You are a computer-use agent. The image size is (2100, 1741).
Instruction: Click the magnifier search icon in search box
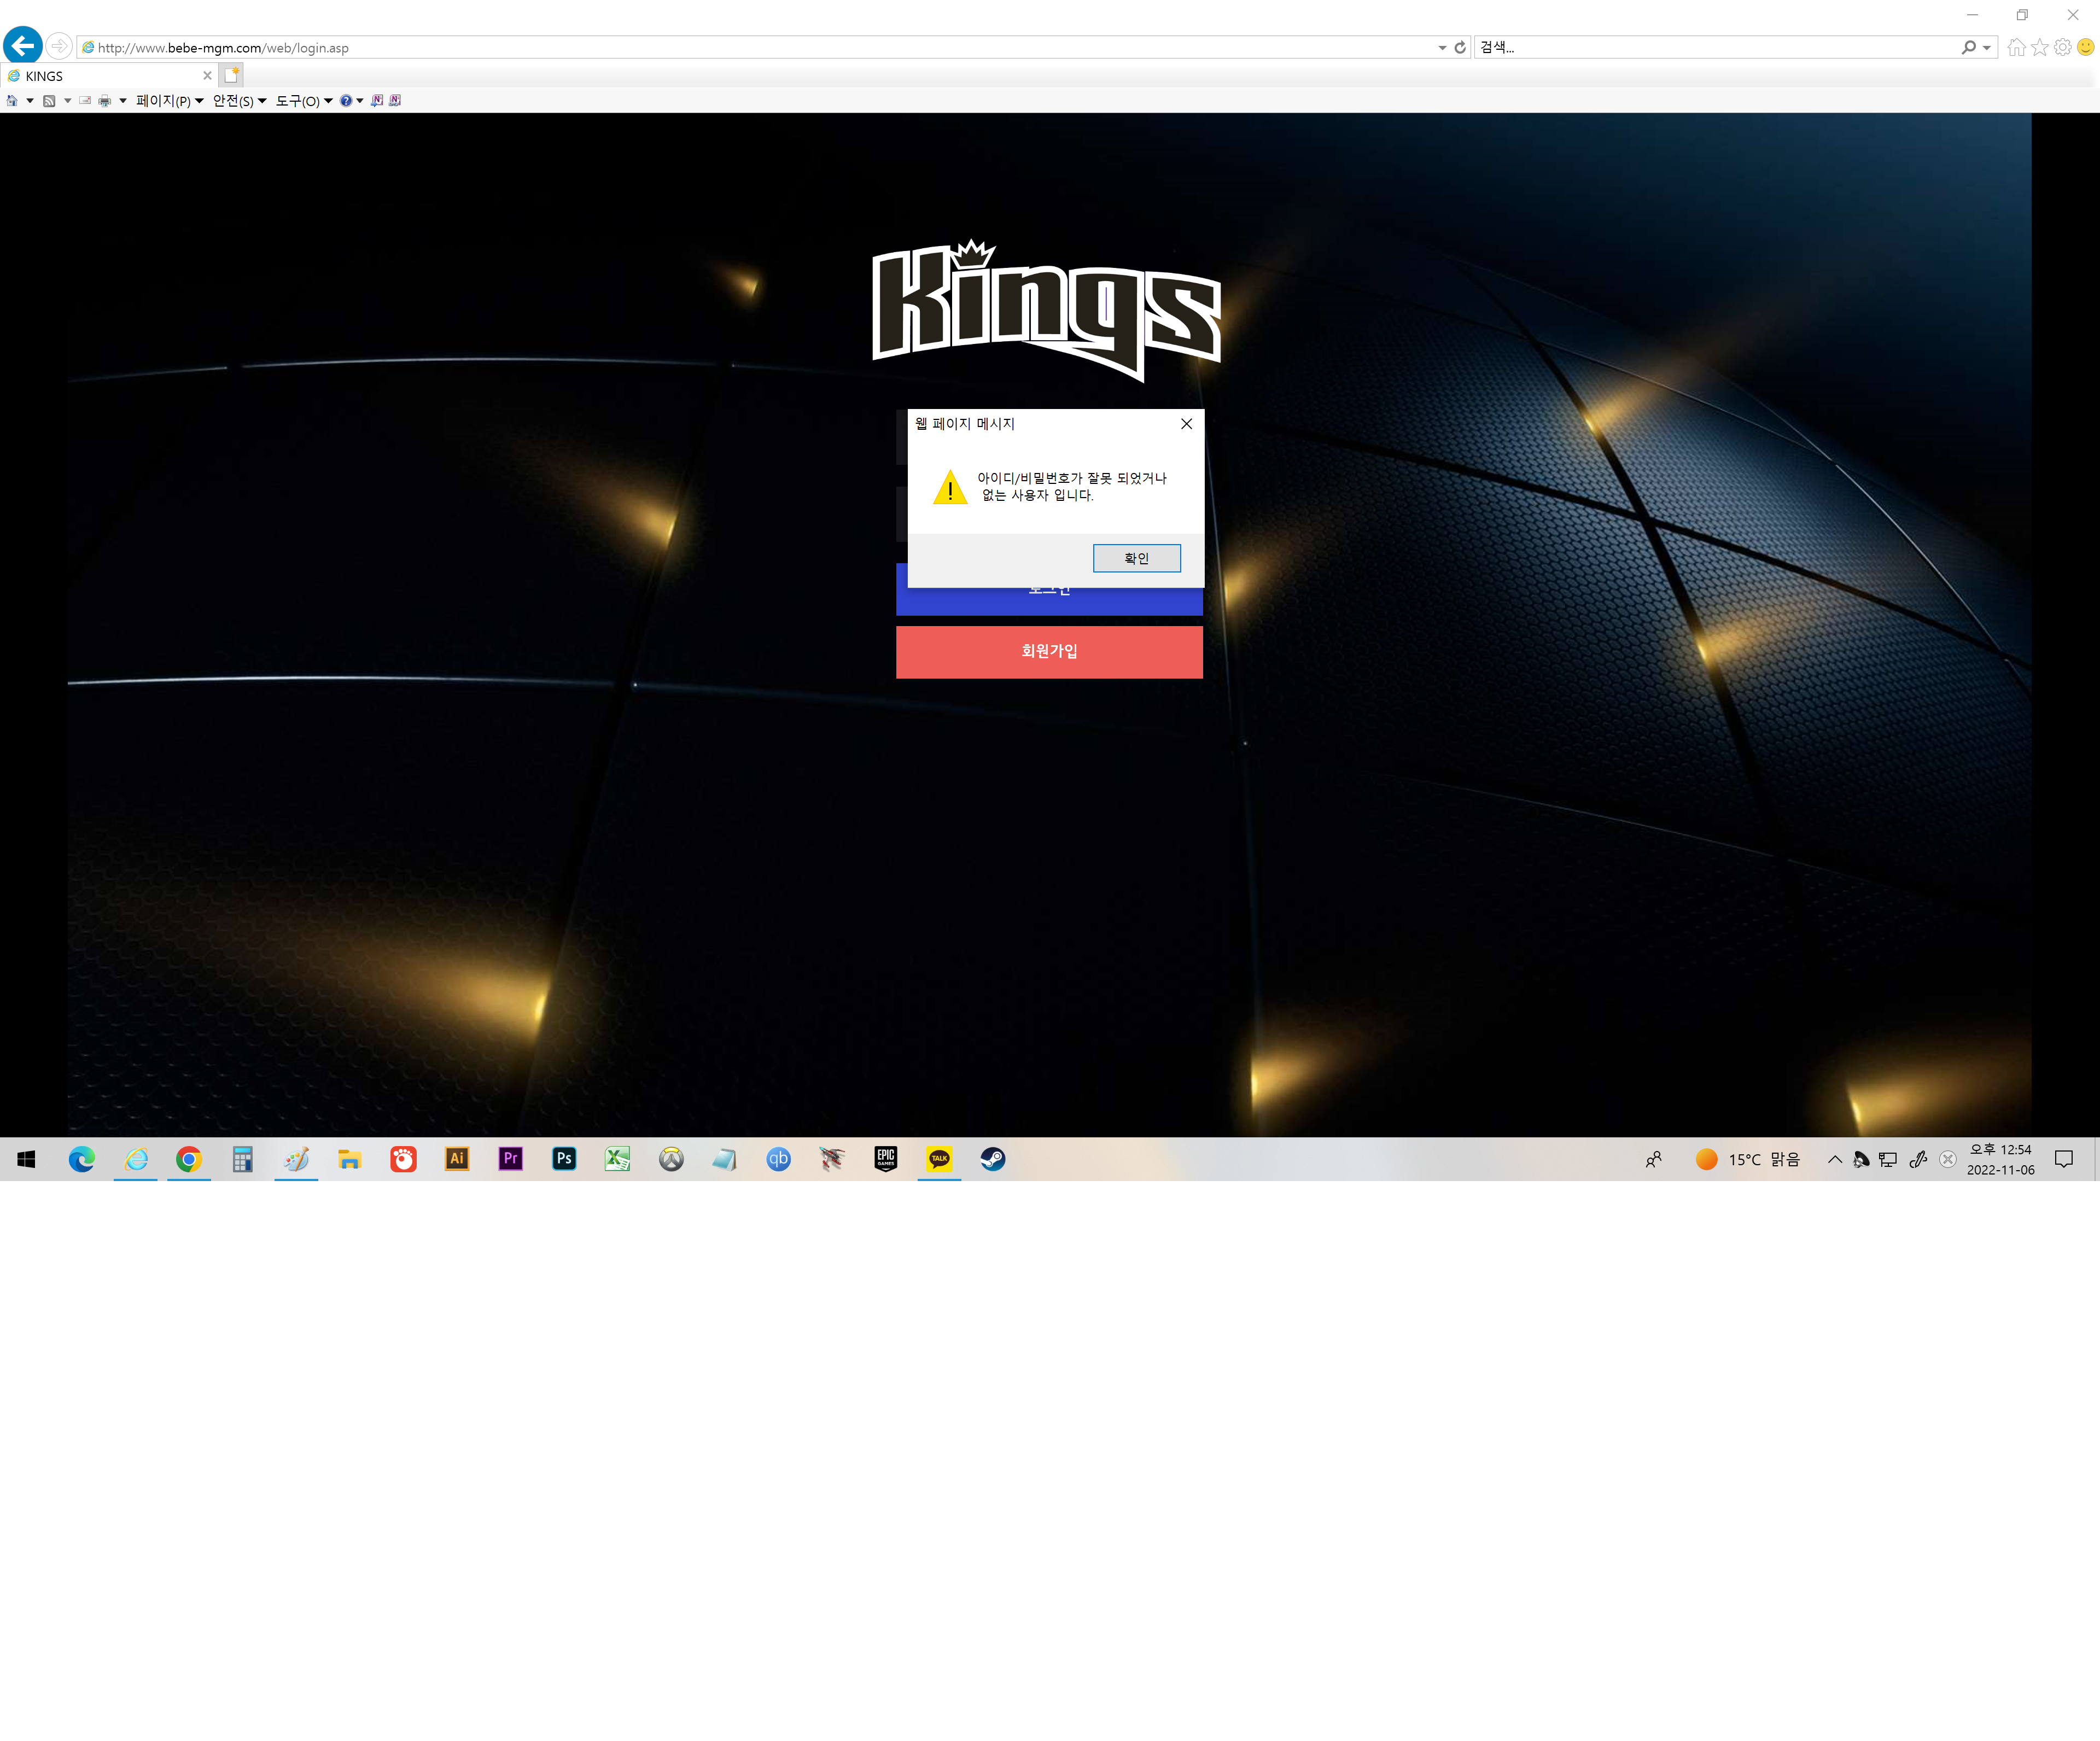(1968, 47)
